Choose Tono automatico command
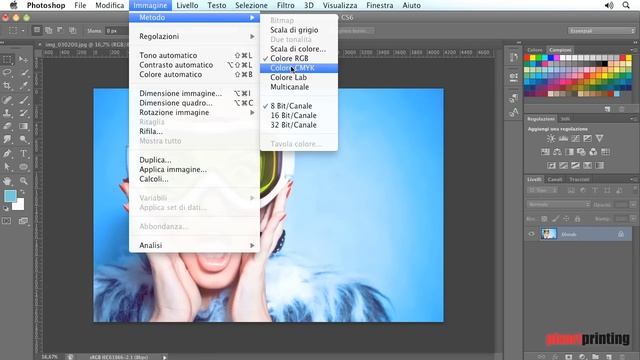Screen dimensions: 640x360 point(194,56)
